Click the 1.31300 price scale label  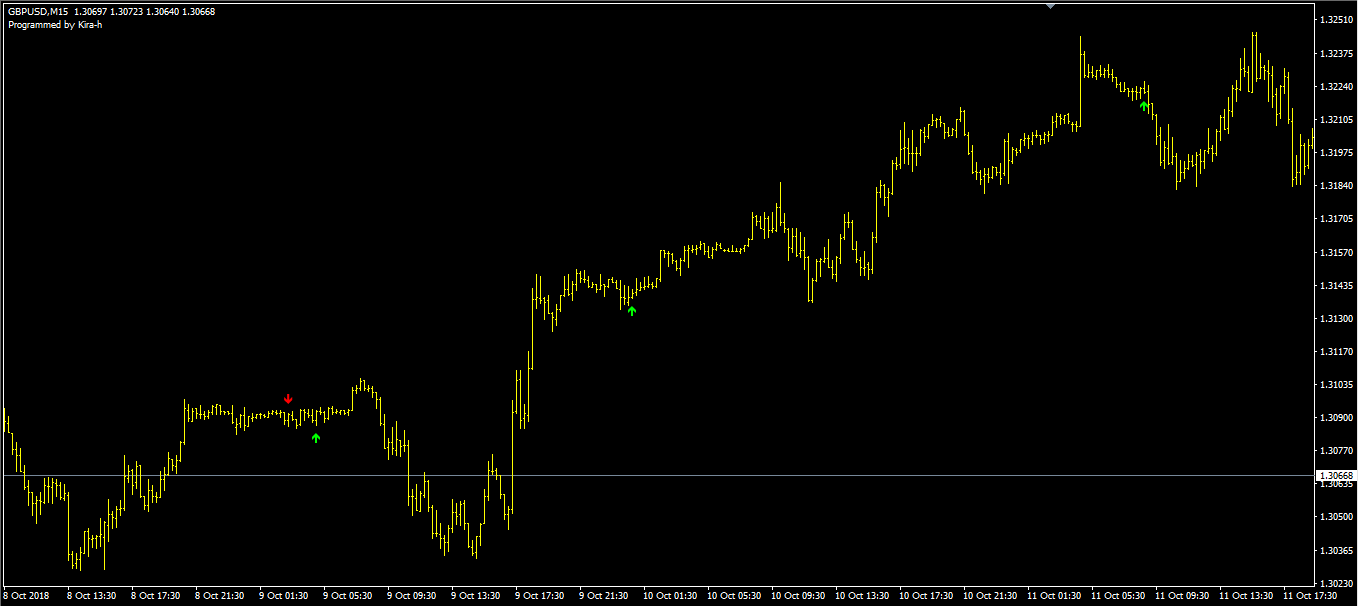pyautogui.click(x=1336, y=318)
